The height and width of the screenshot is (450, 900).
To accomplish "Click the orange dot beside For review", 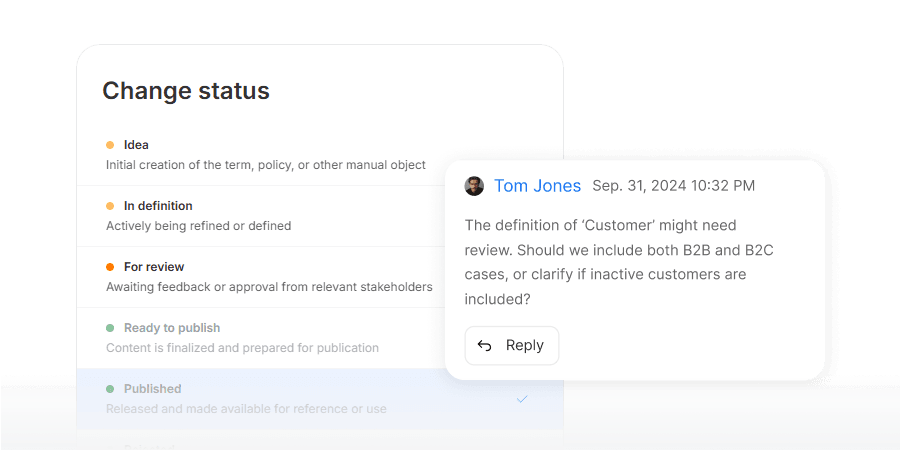I will tap(110, 267).
